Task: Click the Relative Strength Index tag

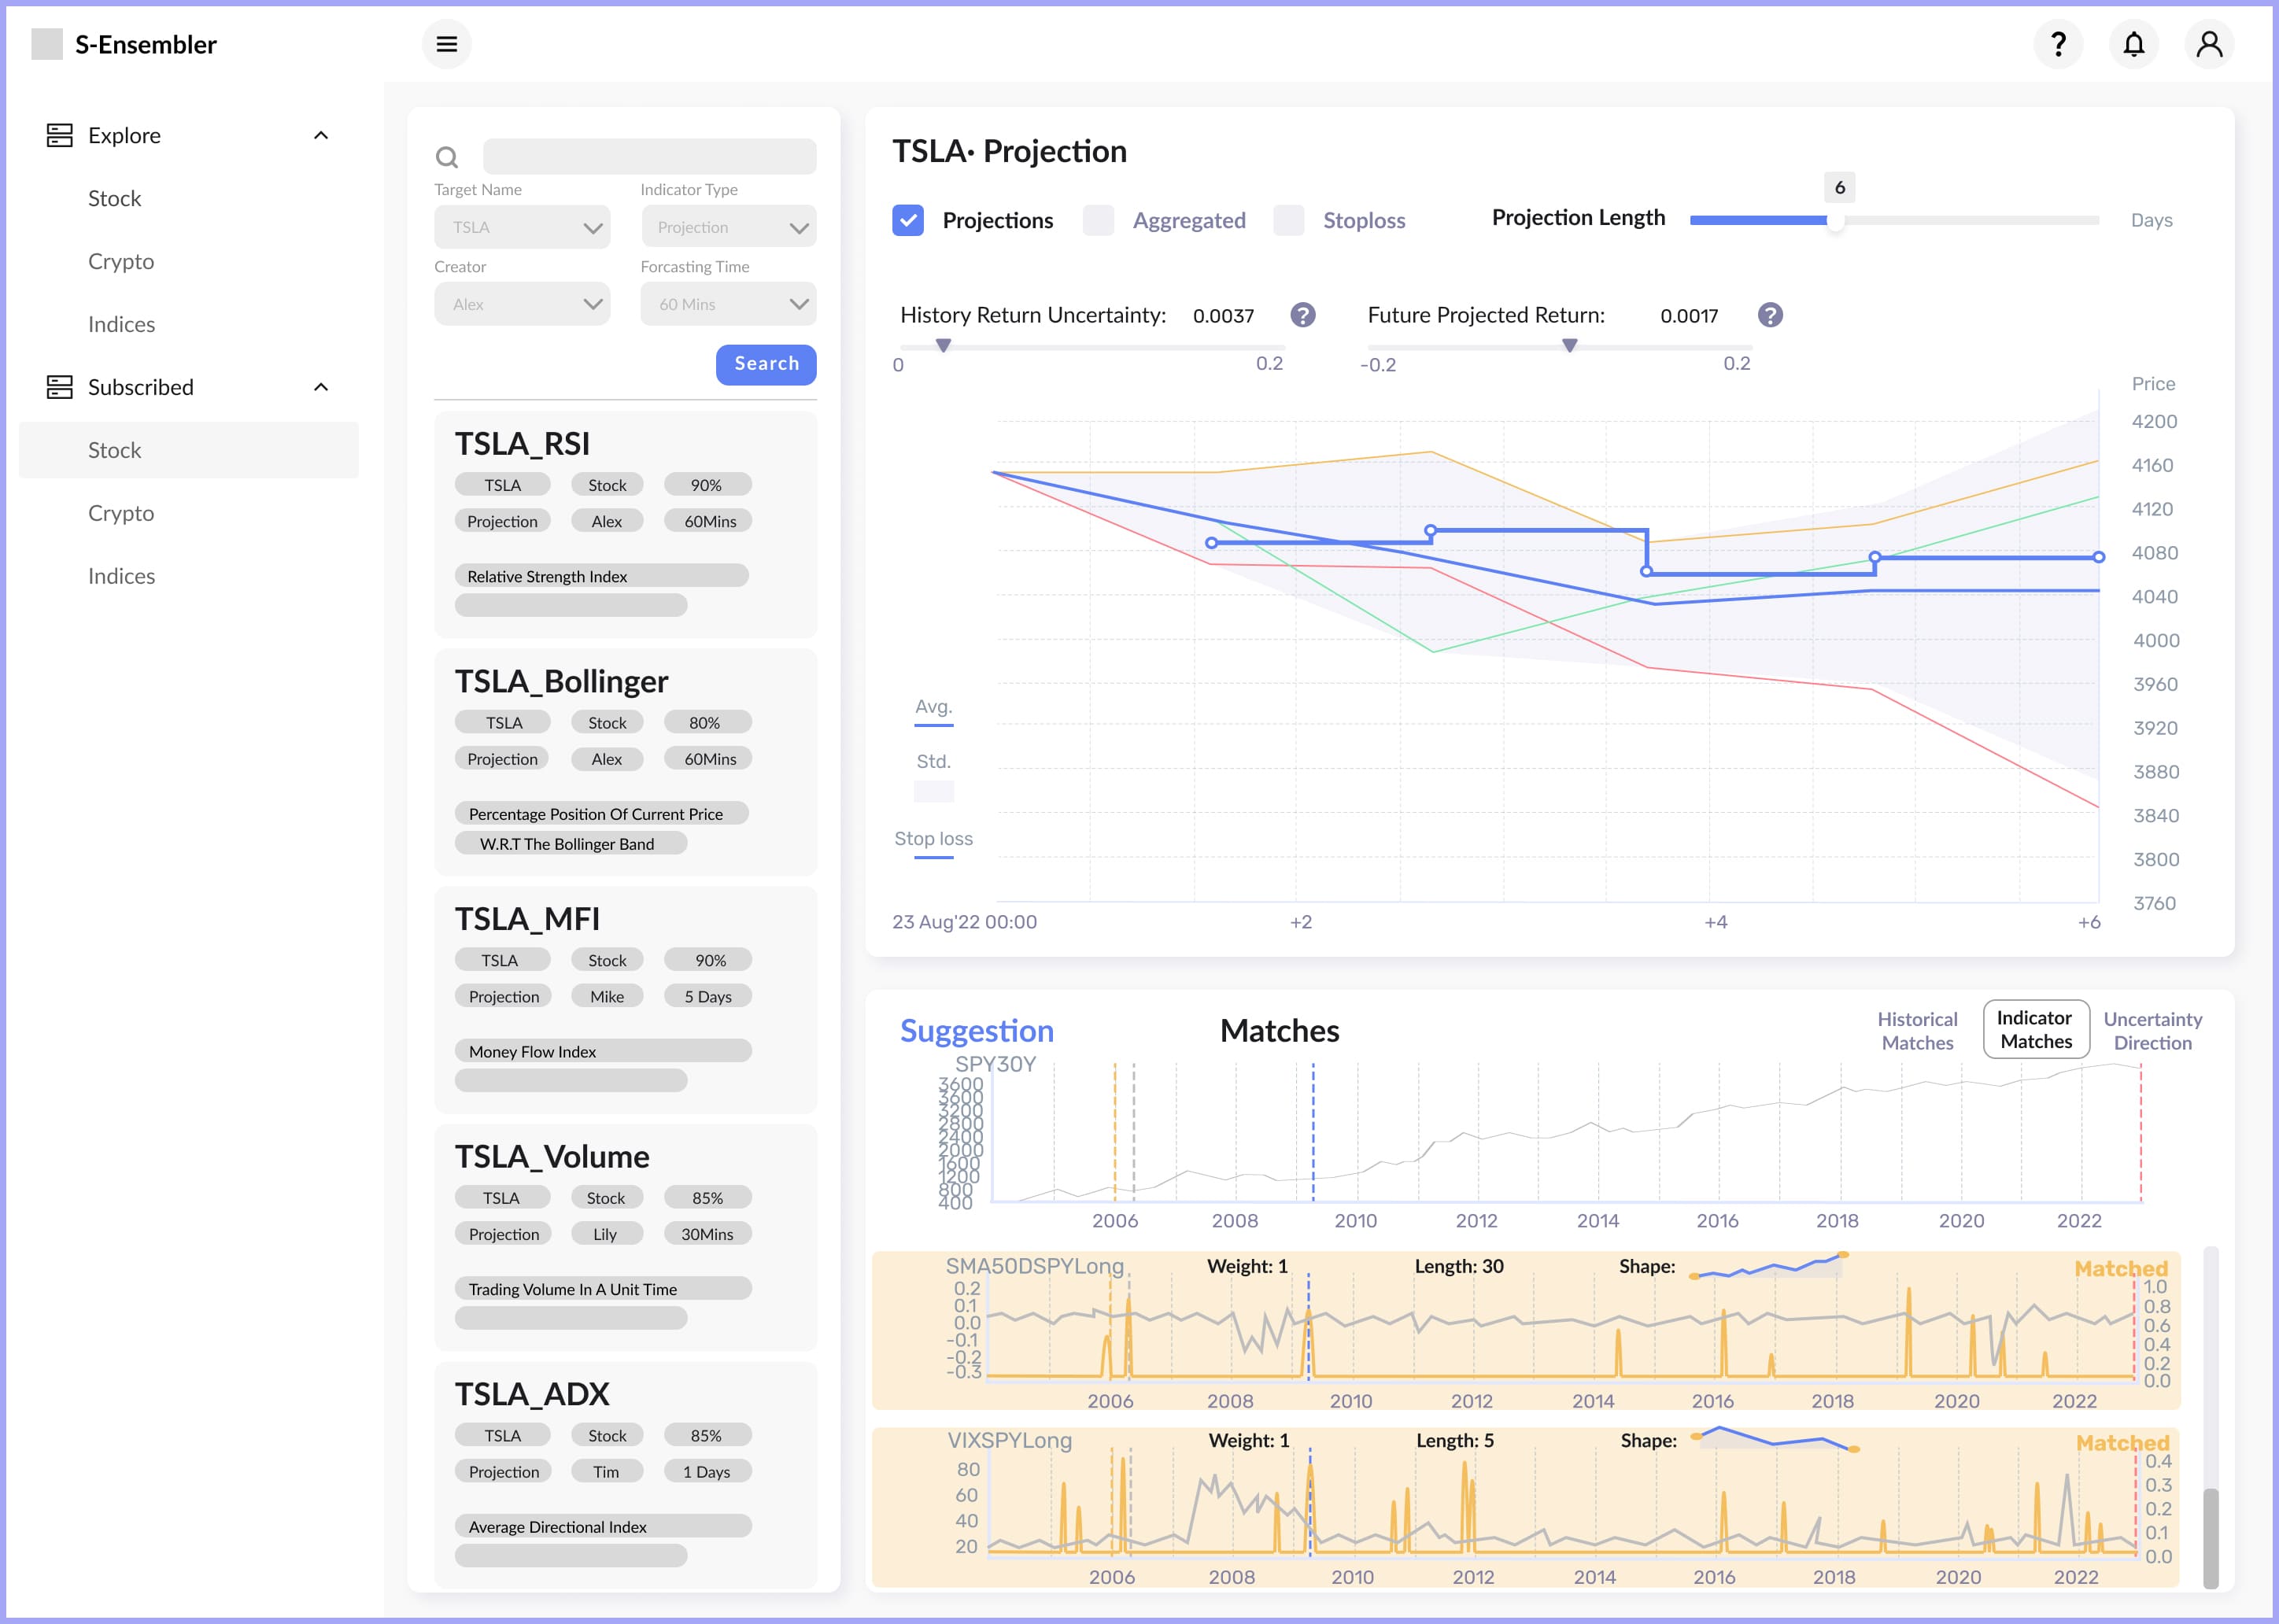Action: tap(602, 576)
